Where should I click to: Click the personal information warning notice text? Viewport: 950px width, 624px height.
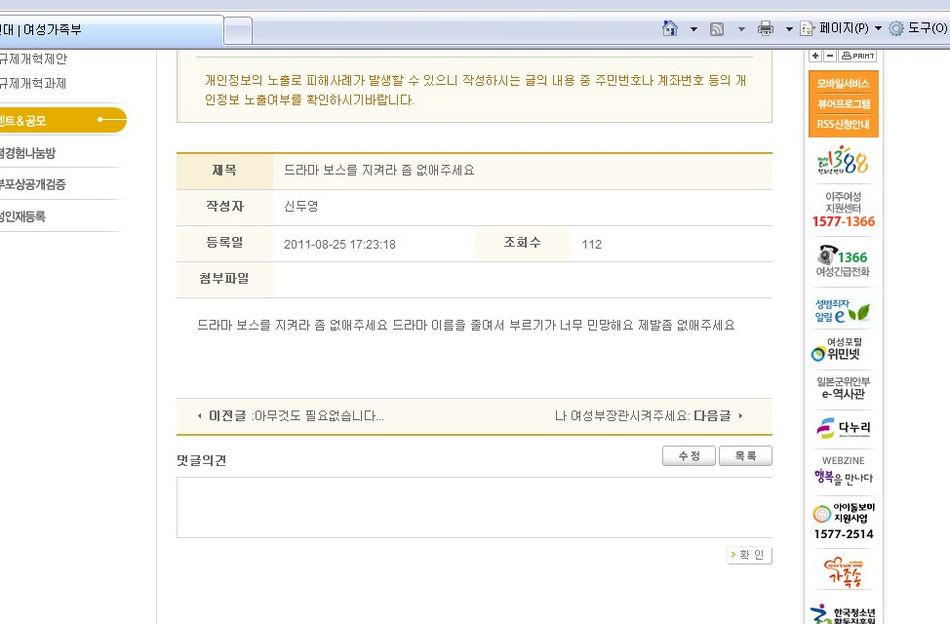pyautogui.click(x=475, y=90)
